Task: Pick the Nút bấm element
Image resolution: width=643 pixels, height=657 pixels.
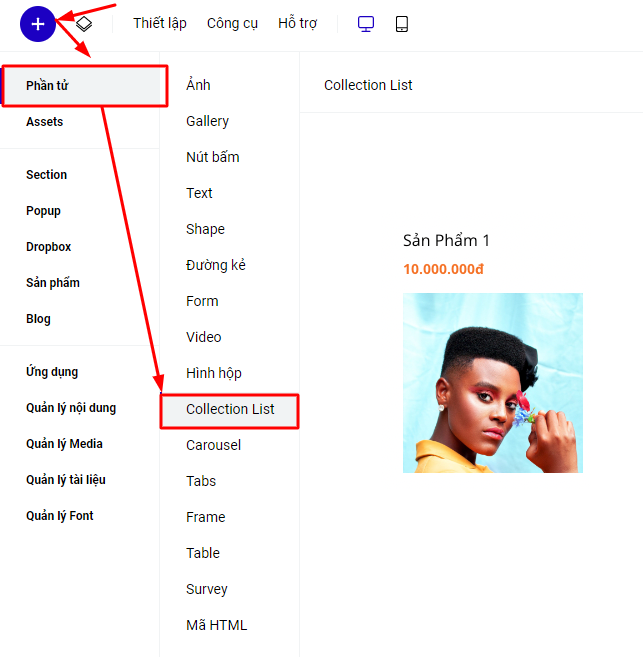Action: tap(212, 157)
